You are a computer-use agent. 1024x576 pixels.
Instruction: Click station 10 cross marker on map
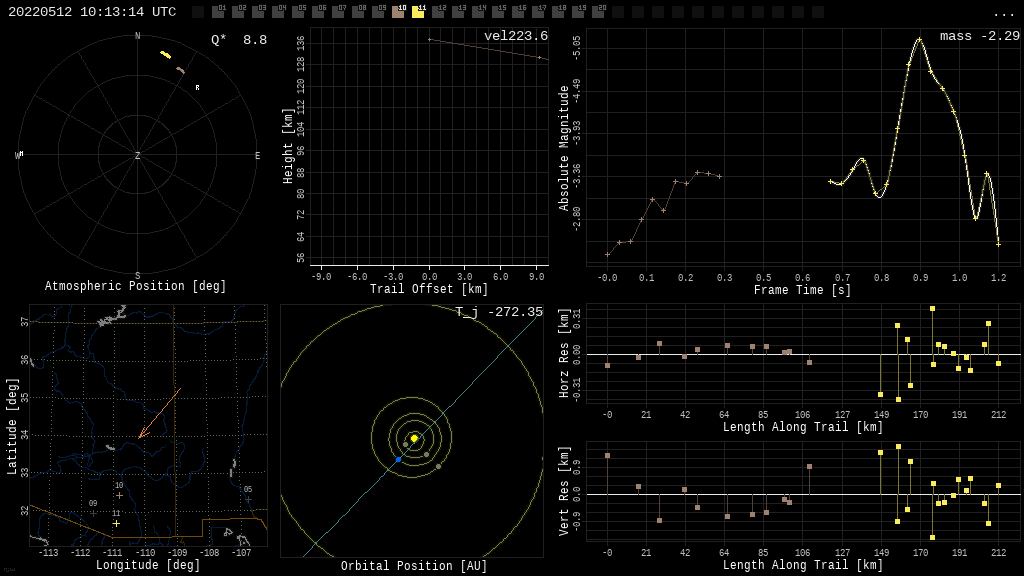pyautogui.click(x=119, y=495)
